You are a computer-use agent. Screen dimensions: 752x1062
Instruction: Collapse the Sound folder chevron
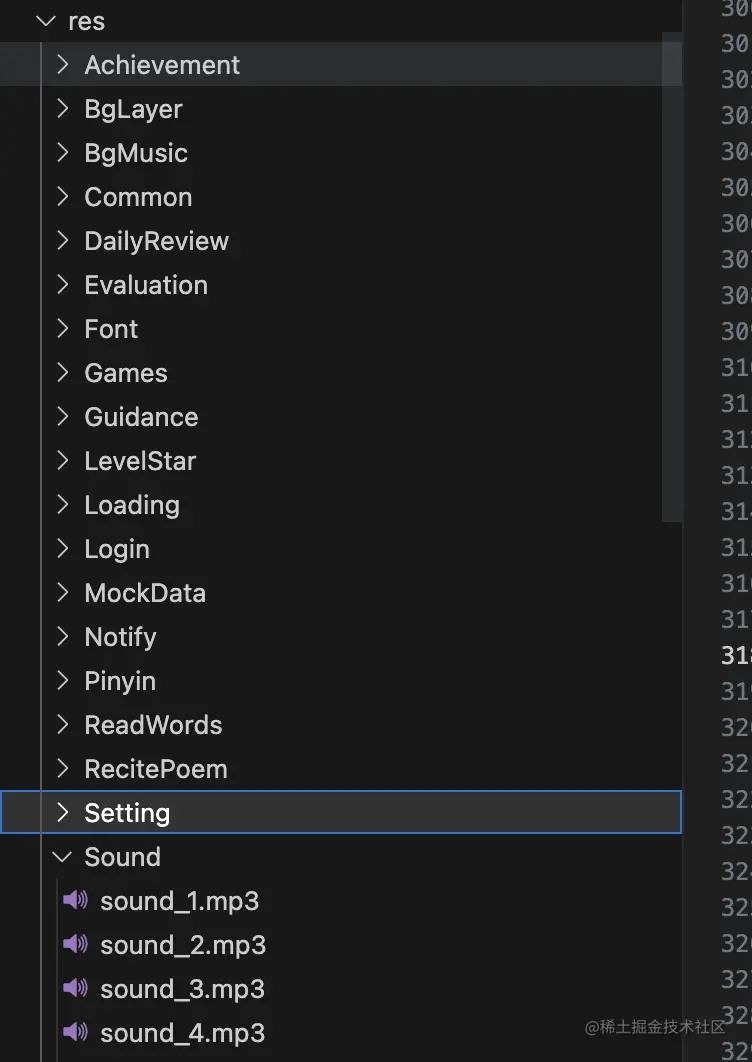point(61,856)
